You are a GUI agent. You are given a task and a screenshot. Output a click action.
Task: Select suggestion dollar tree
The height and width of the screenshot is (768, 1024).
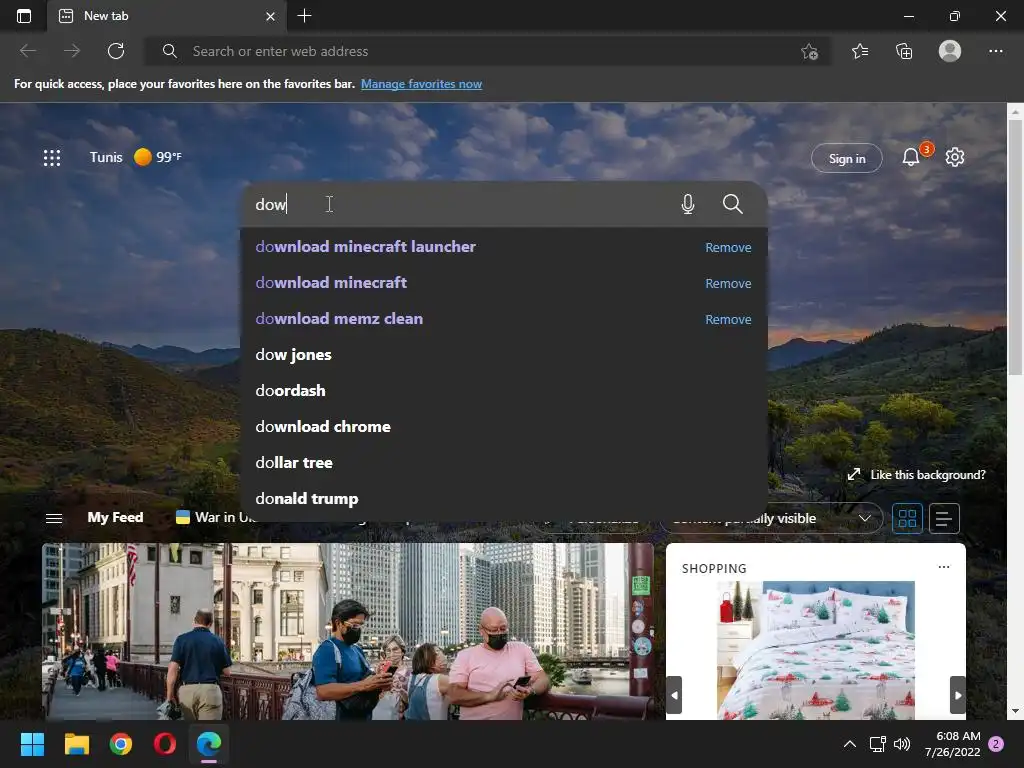point(294,462)
